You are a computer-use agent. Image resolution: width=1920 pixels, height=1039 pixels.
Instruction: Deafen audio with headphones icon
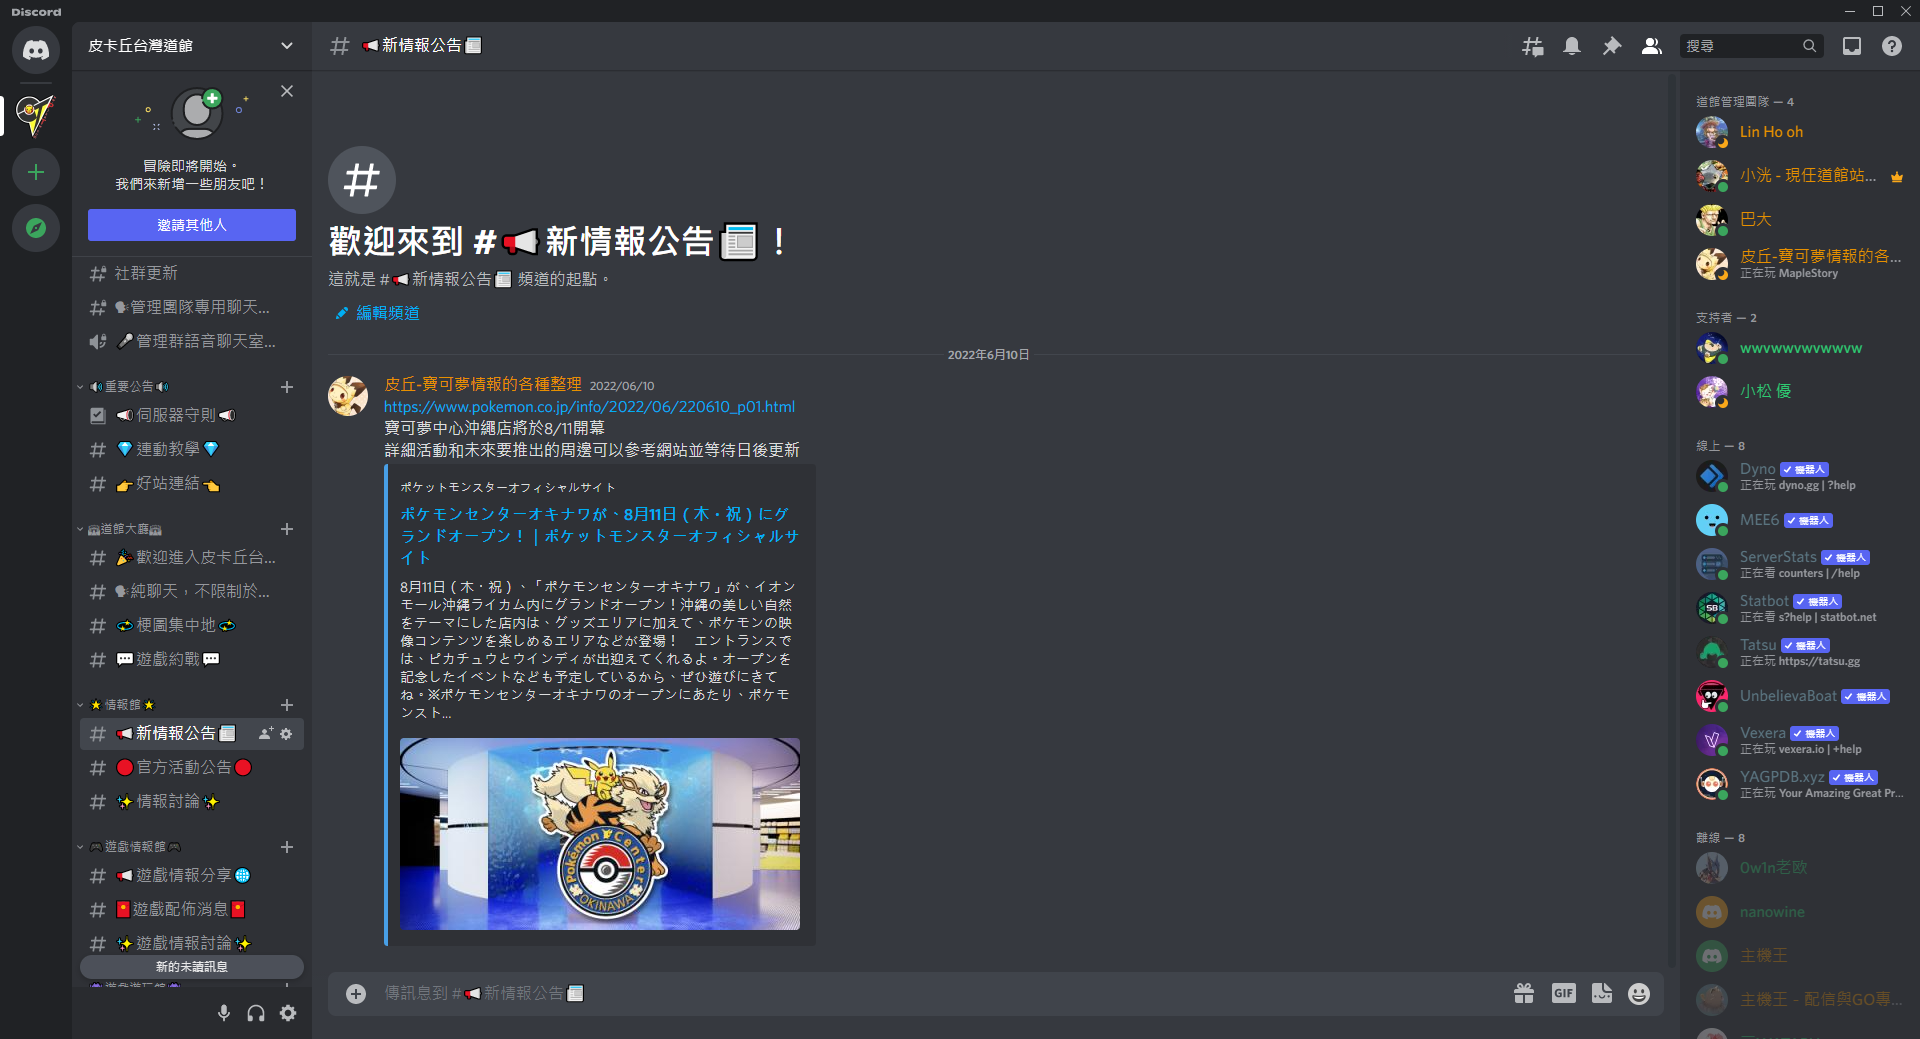point(256,1013)
